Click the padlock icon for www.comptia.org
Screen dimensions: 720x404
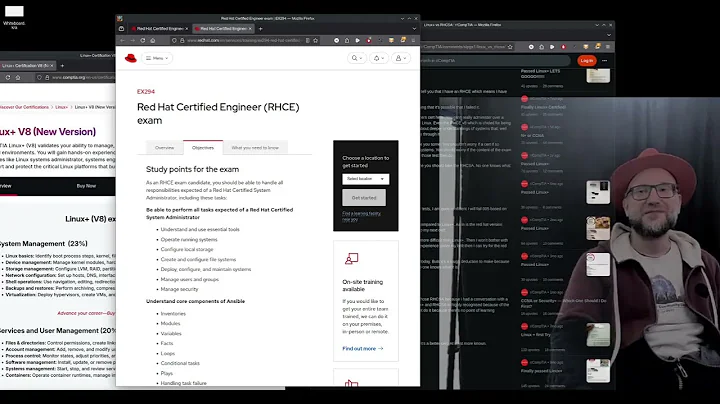pos(47,78)
